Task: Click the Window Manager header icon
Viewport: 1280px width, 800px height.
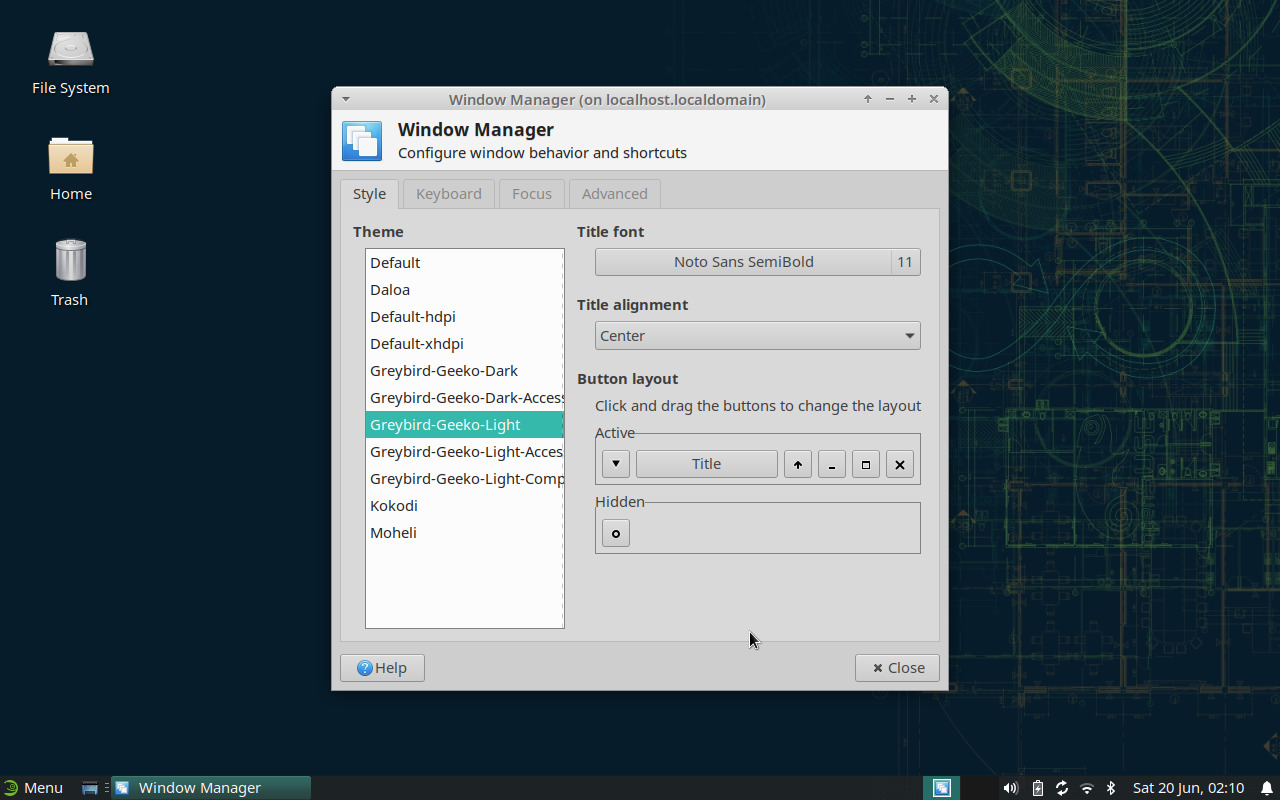Action: (361, 141)
